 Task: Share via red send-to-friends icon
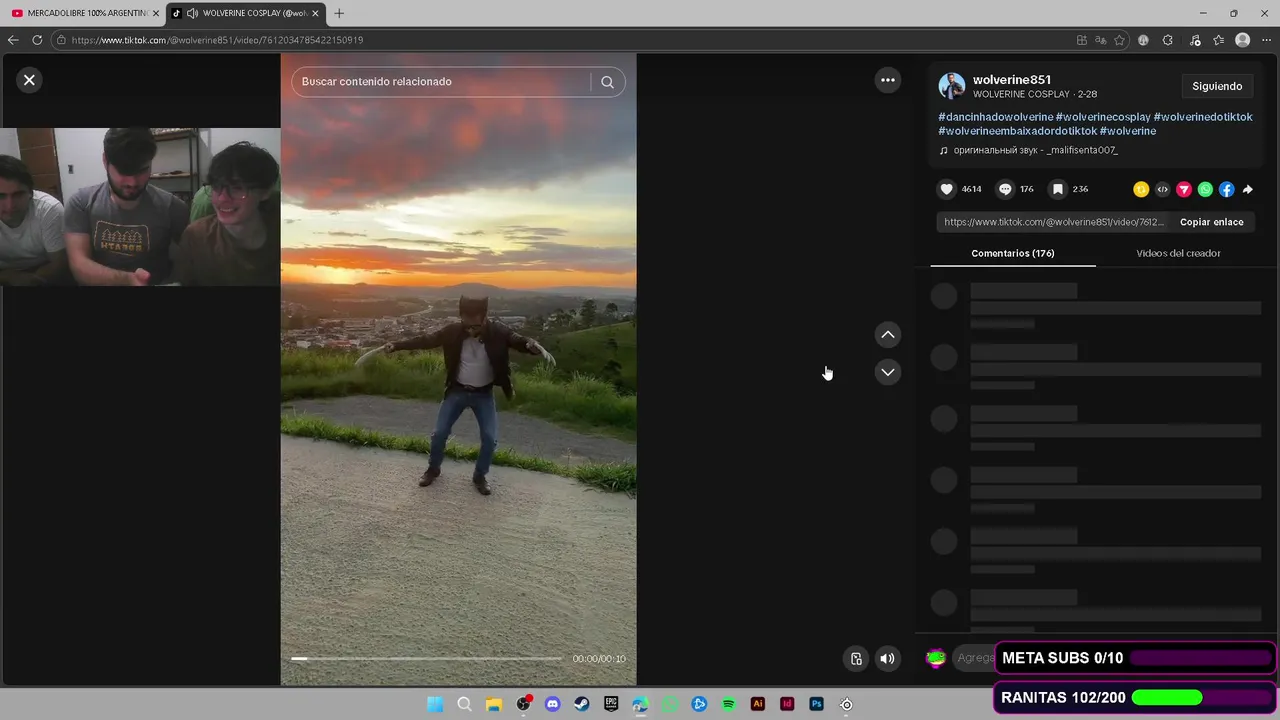click(1184, 189)
